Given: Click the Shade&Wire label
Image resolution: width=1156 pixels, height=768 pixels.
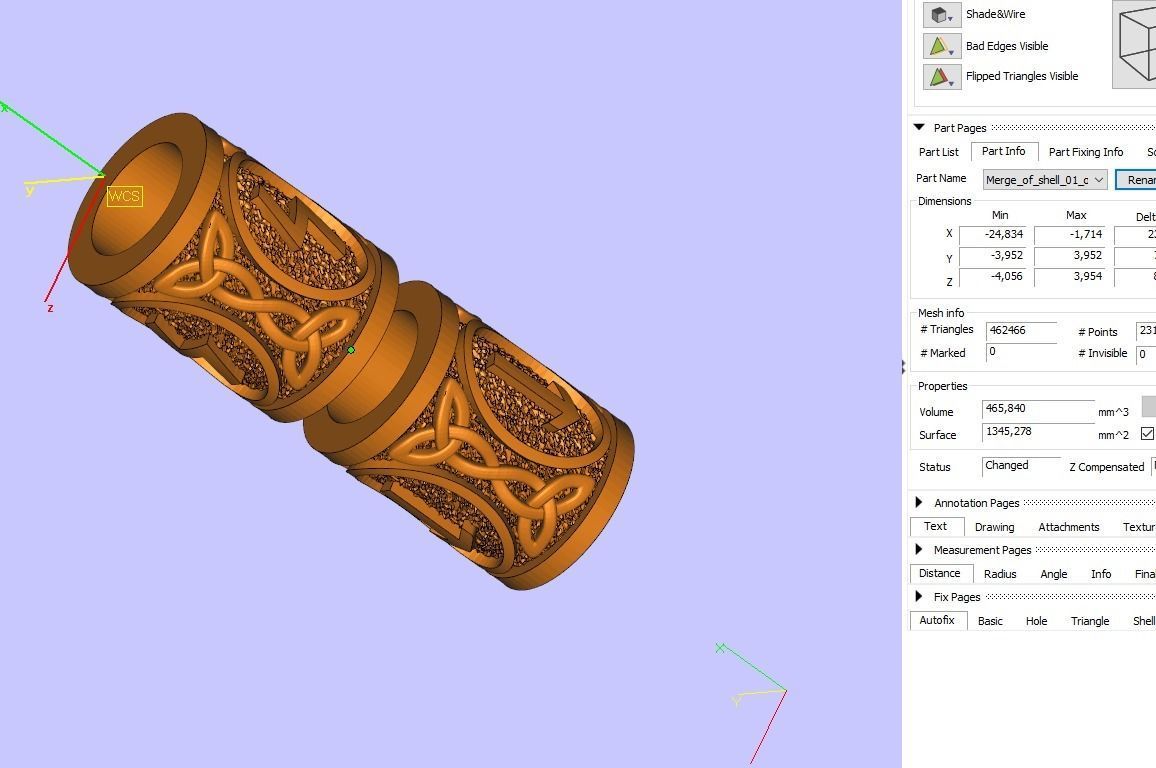Looking at the screenshot, I should [995, 14].
